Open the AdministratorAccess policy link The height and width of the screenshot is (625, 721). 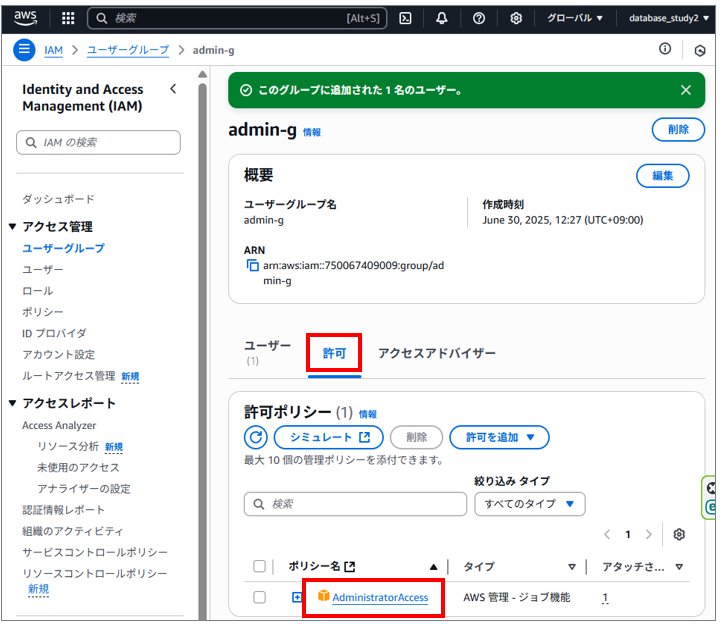[x=380, y=597]
